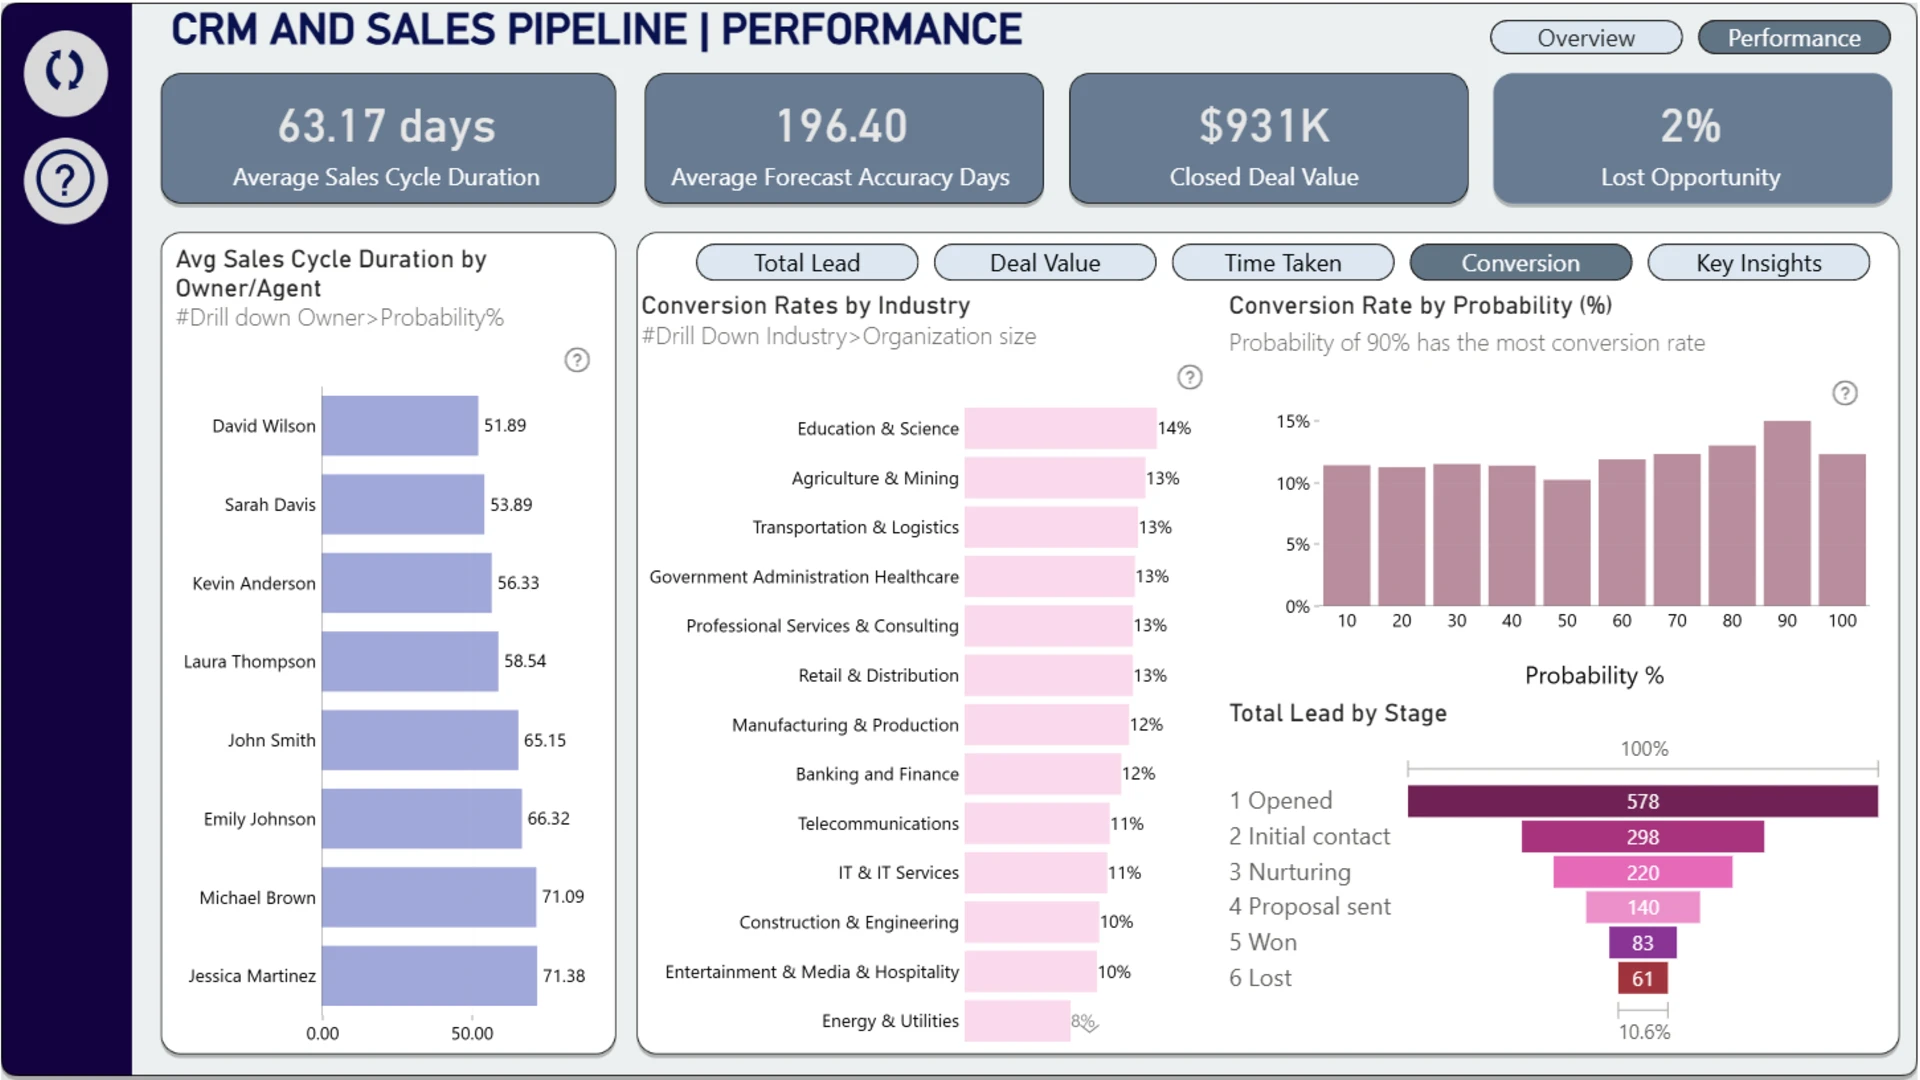The image size is (1920, 1080).
Task: Select David Wilson's bar
Action: (x=400, y=426)
